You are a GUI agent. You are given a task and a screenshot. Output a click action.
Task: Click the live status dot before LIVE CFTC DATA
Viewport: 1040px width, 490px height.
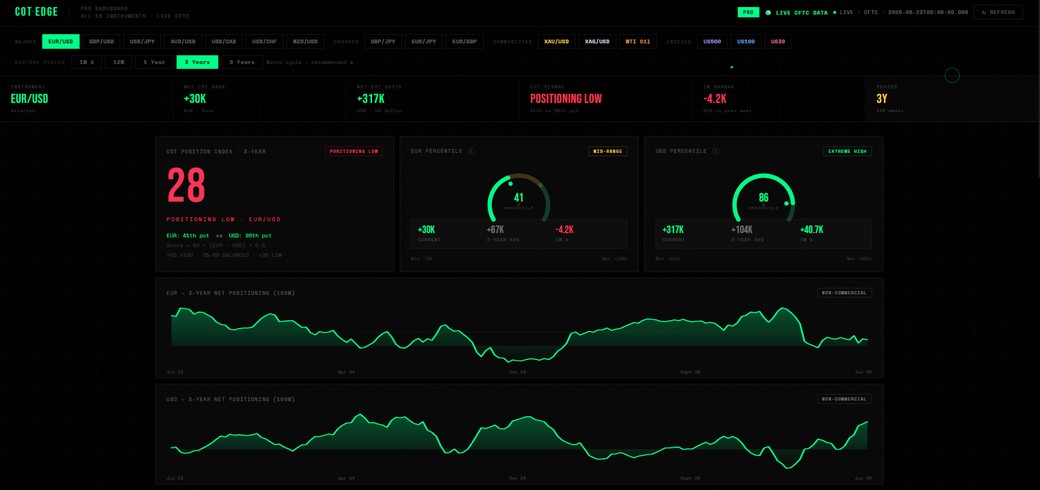[768, 12]
